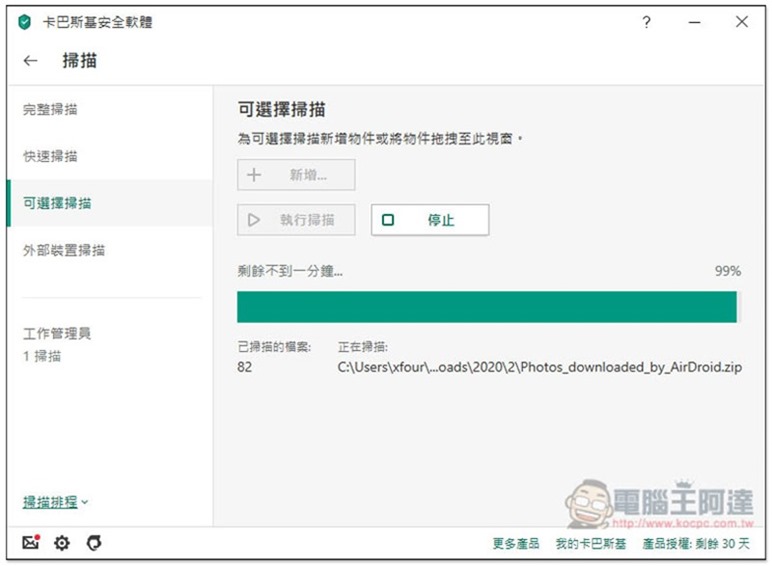This screenshot has width=772, height=566.
Task: Click the plus icon on 新增 button
Action: [254, 175]
